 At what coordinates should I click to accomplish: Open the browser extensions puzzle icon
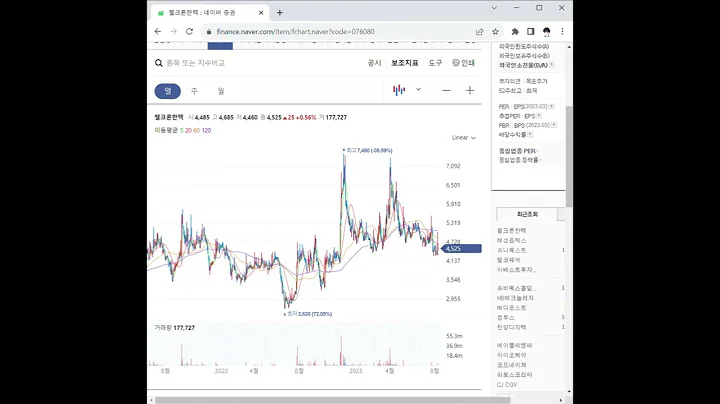515,32
